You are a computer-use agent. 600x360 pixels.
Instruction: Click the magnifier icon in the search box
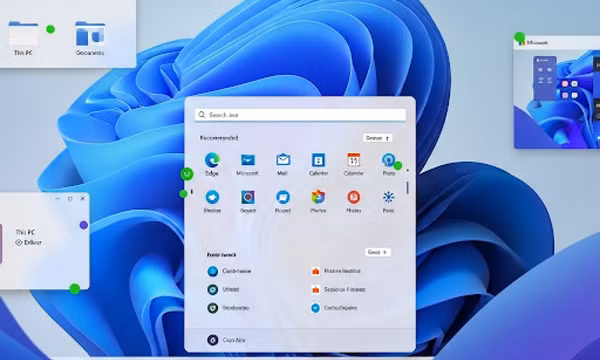point(202,115)
